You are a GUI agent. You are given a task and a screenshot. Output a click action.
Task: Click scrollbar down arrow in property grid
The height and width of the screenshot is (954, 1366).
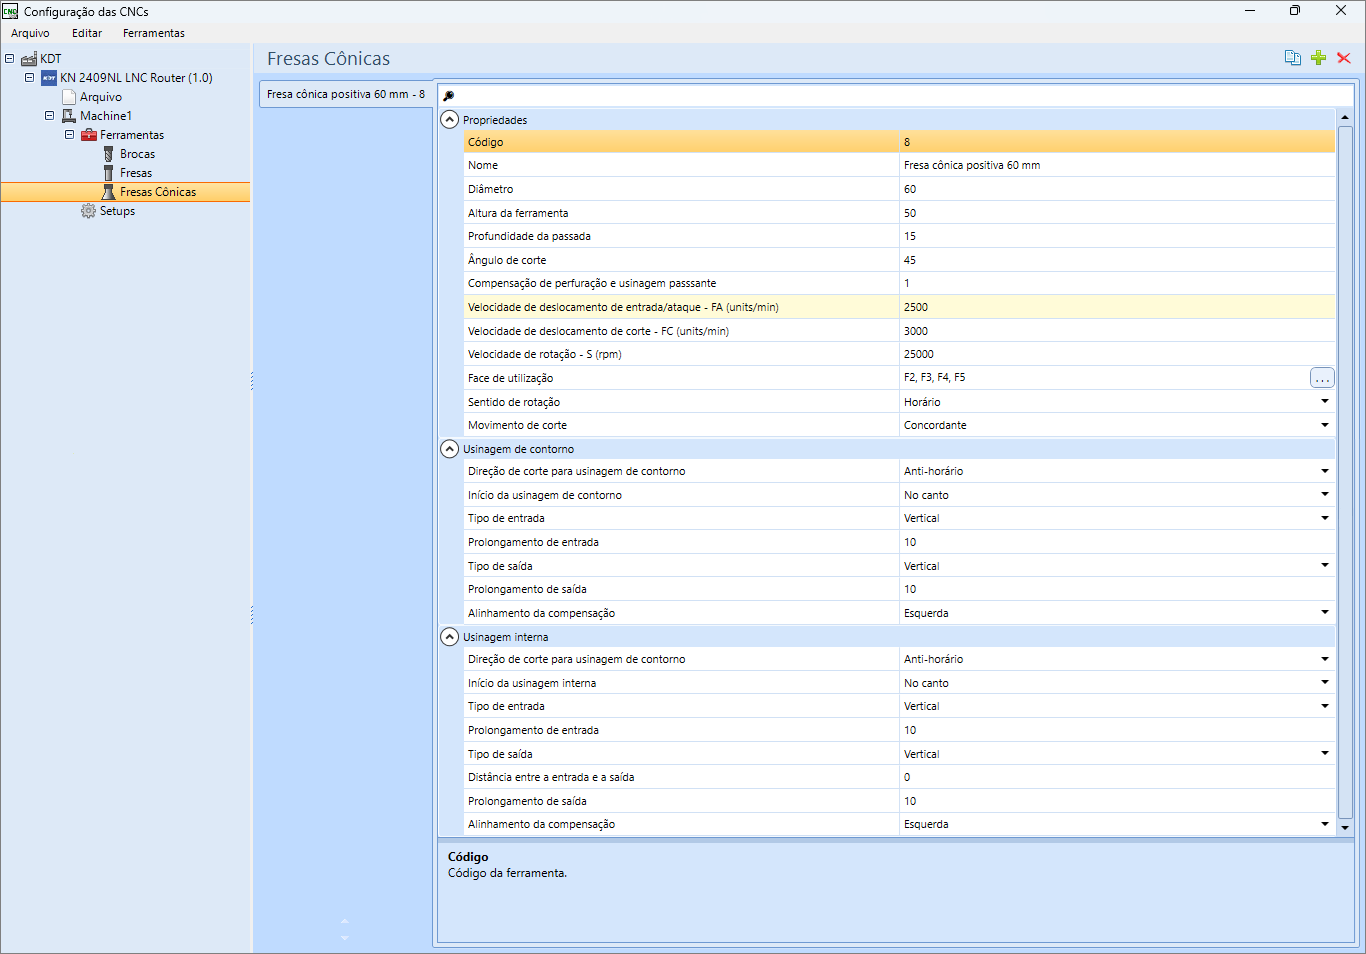pyautogui.click(x=1345, y=827)
